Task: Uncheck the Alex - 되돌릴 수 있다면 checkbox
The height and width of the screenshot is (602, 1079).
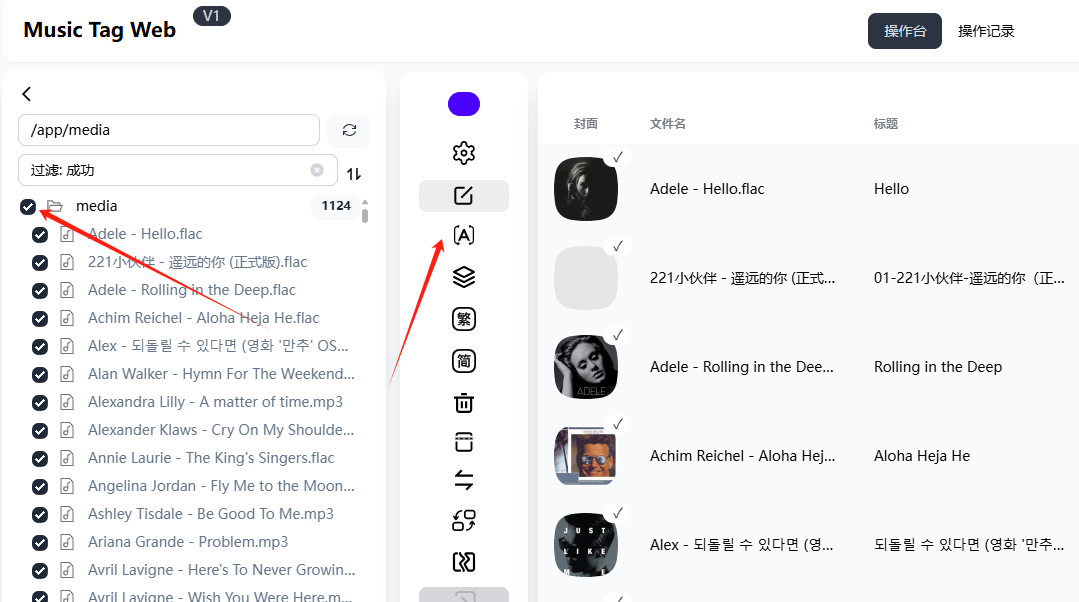Action: 40,347
